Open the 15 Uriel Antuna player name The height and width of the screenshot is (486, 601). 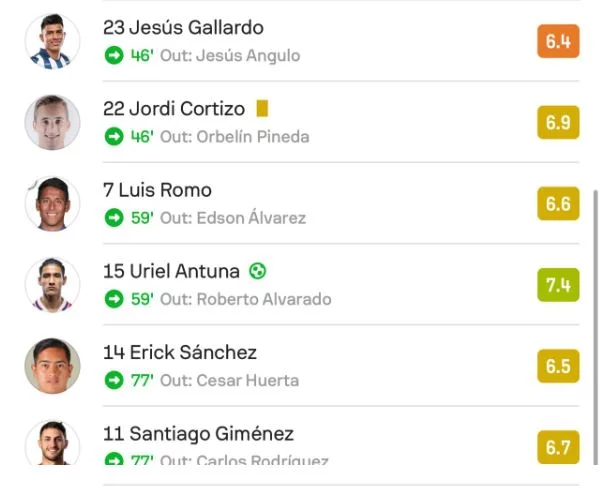point(171,271)
